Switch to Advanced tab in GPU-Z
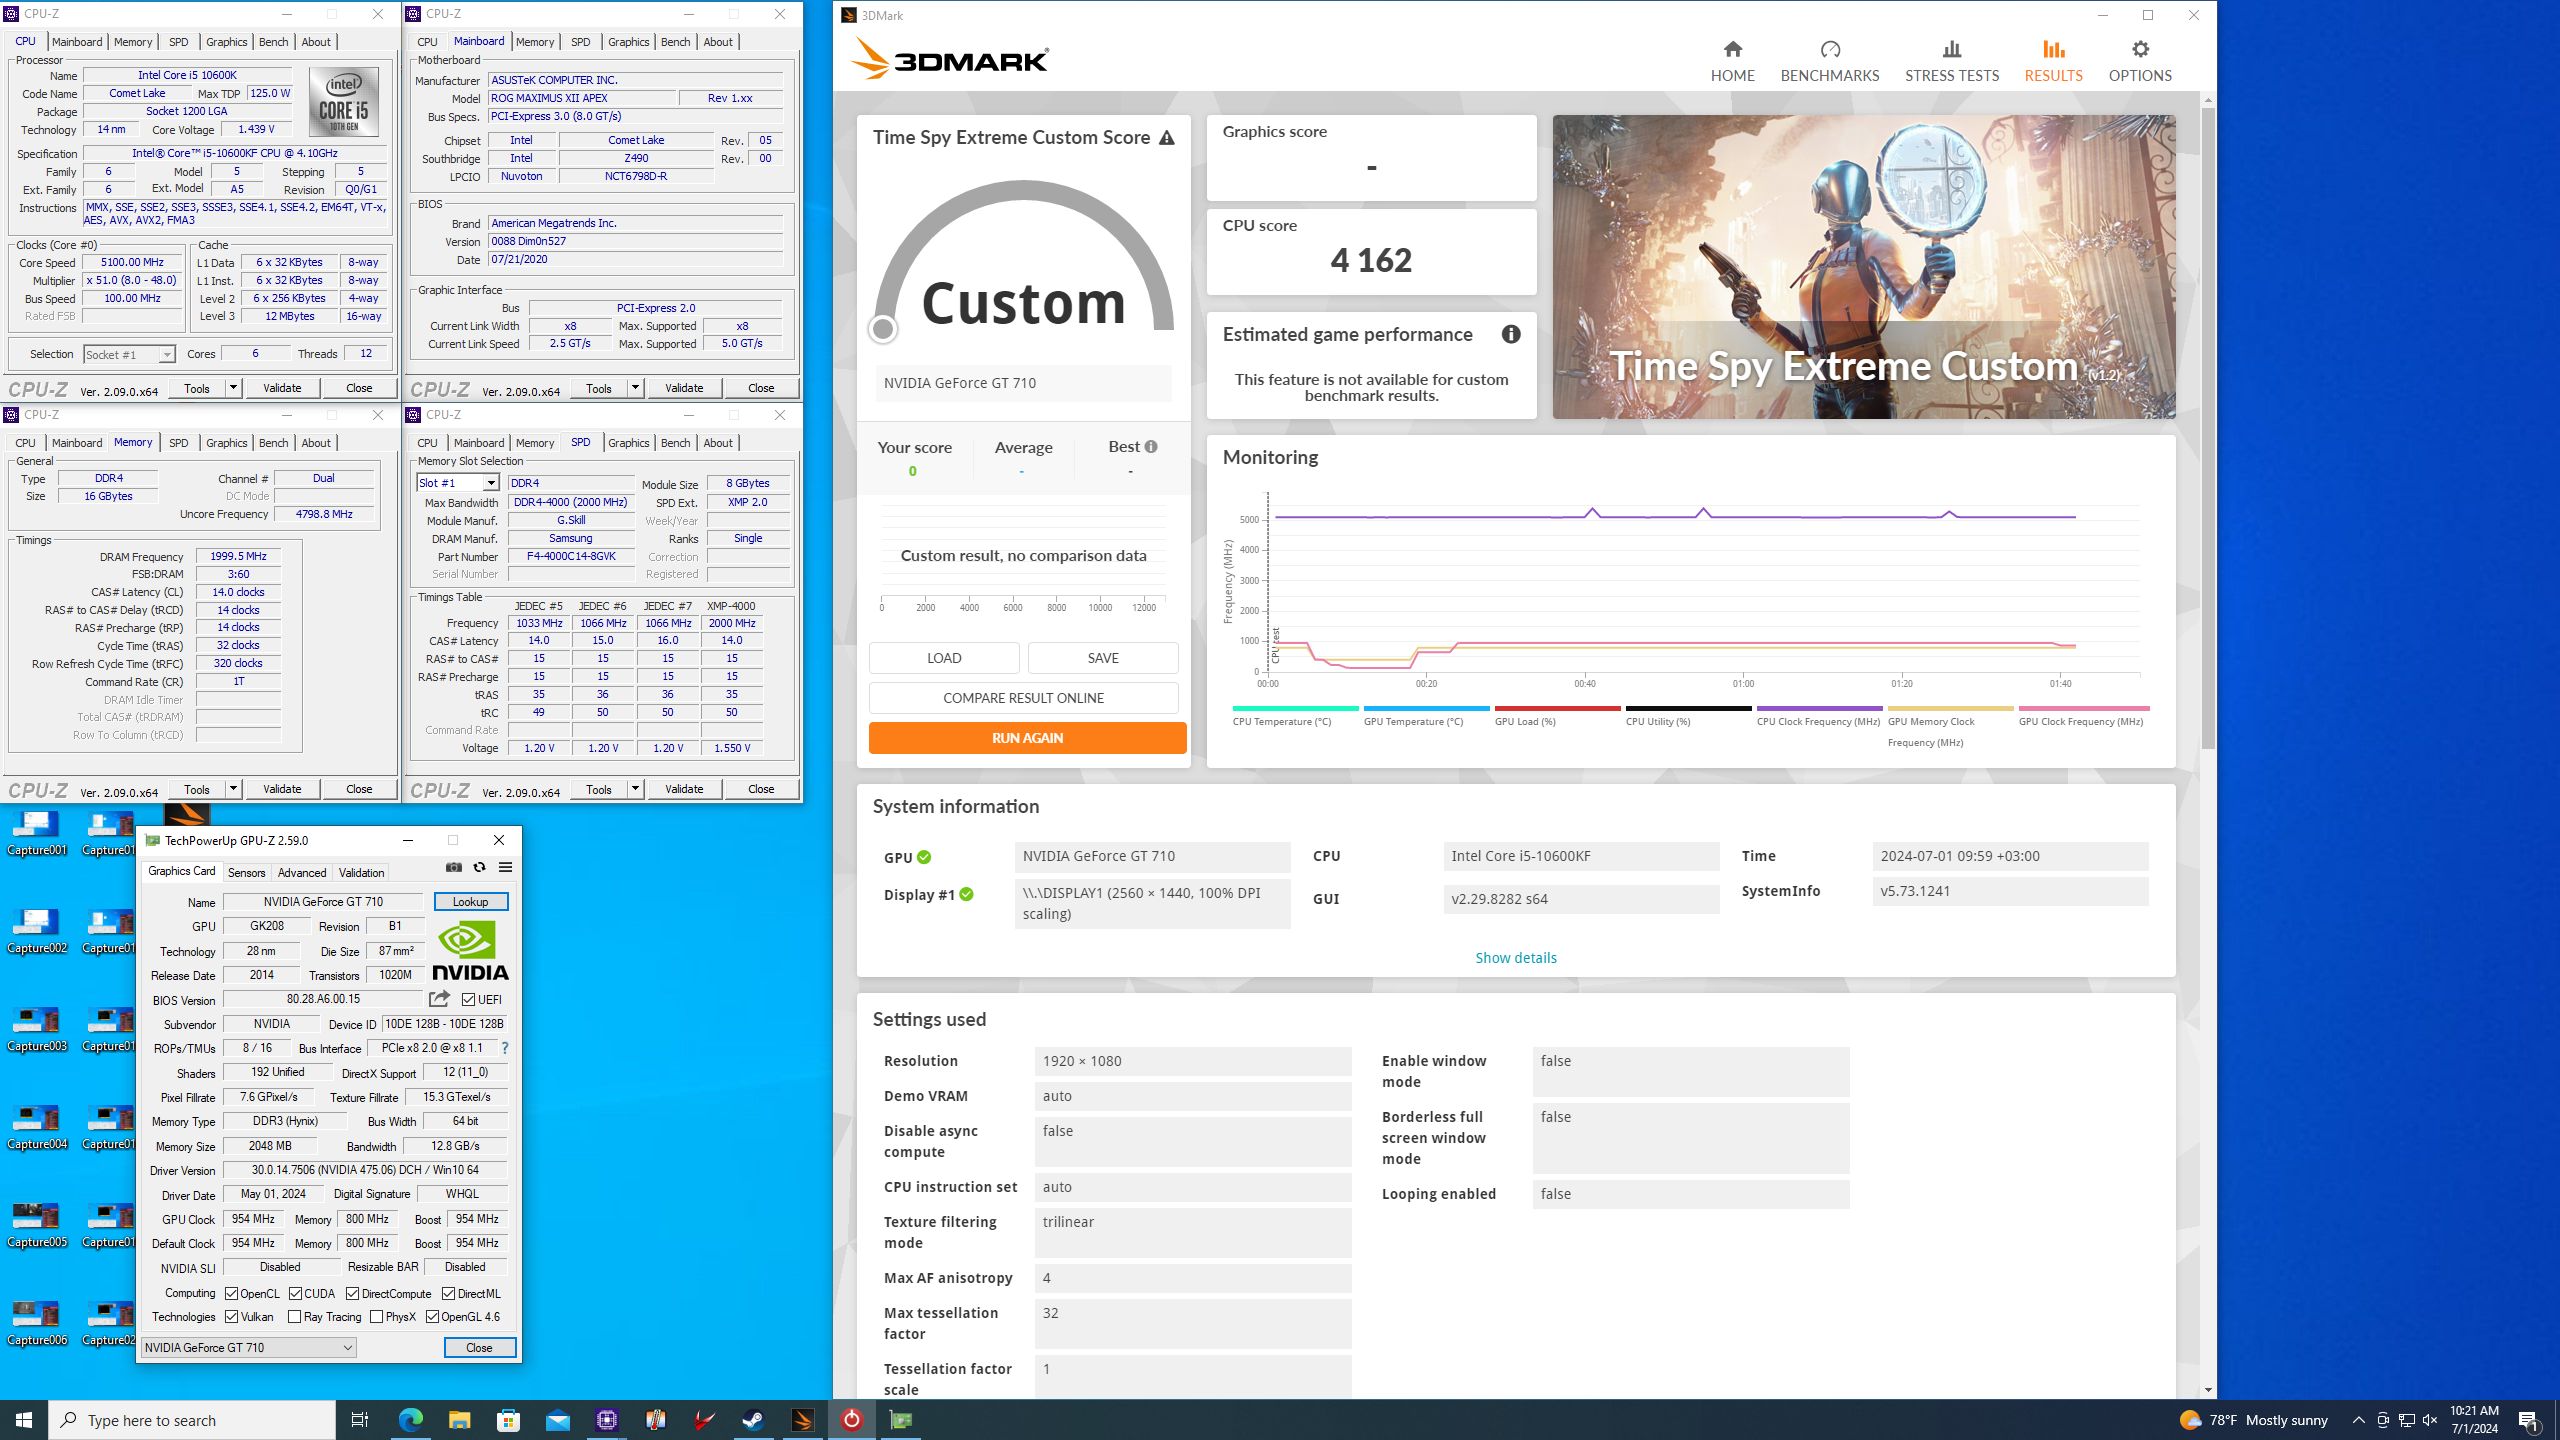The width and height of the screenshot is (2560, 1440). [x=302, y=873]
